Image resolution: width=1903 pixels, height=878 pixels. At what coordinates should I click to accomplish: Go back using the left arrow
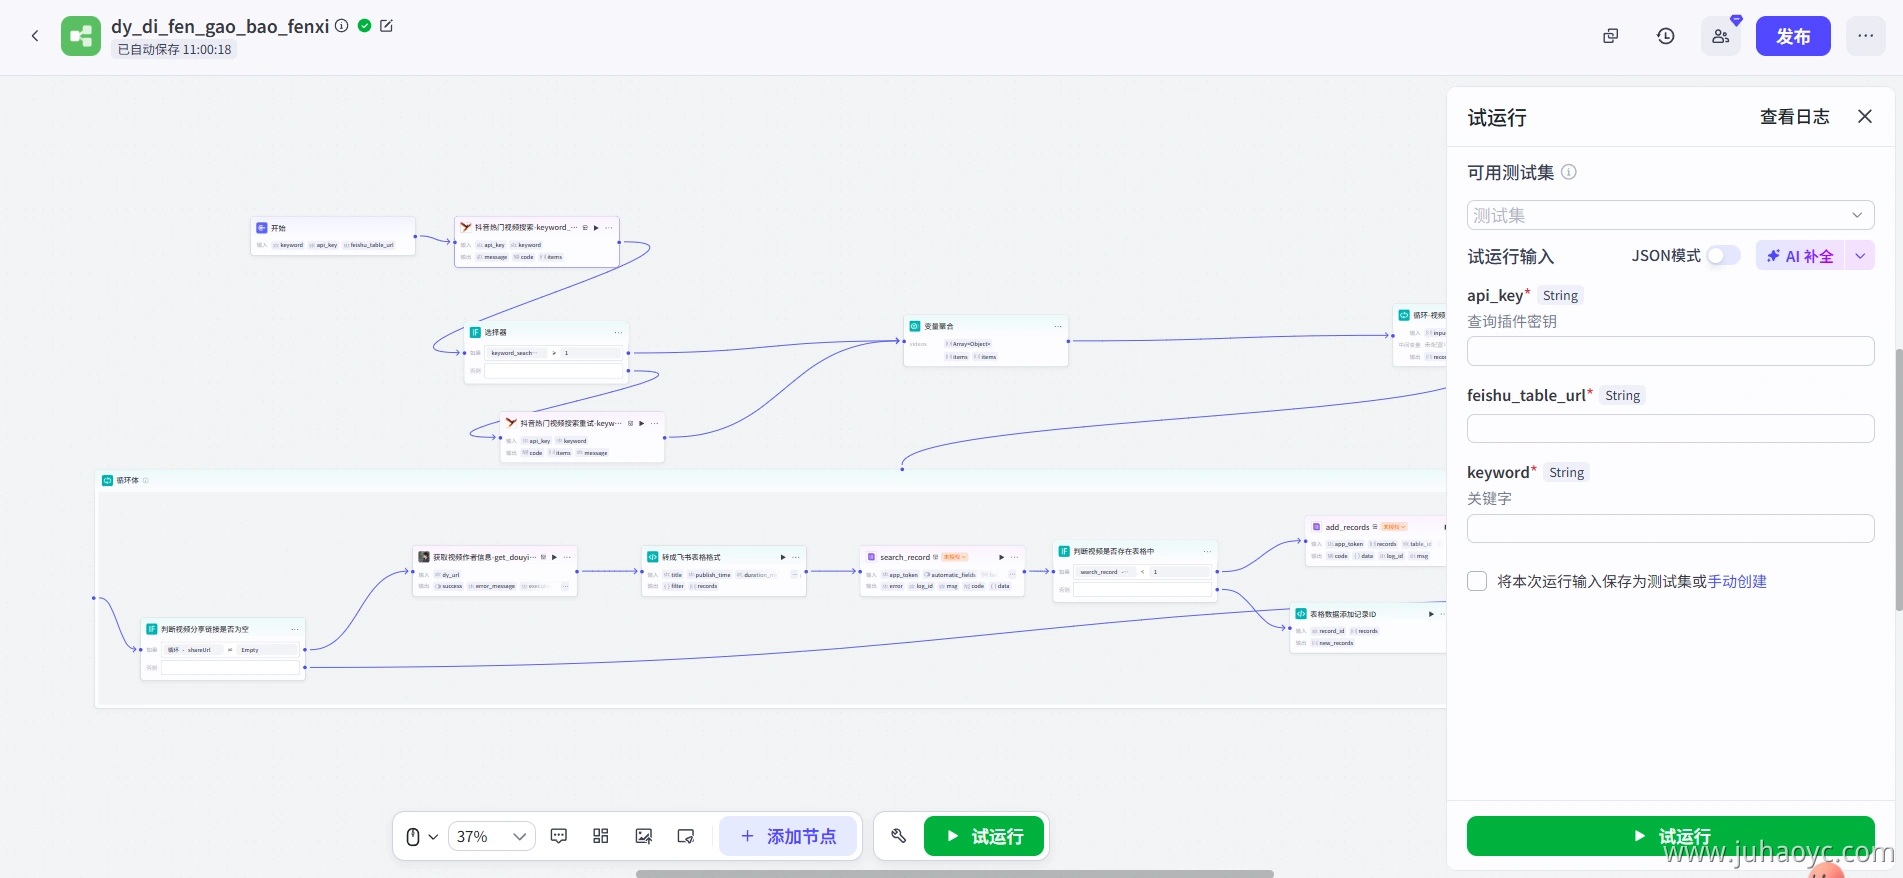coord(35,36)
